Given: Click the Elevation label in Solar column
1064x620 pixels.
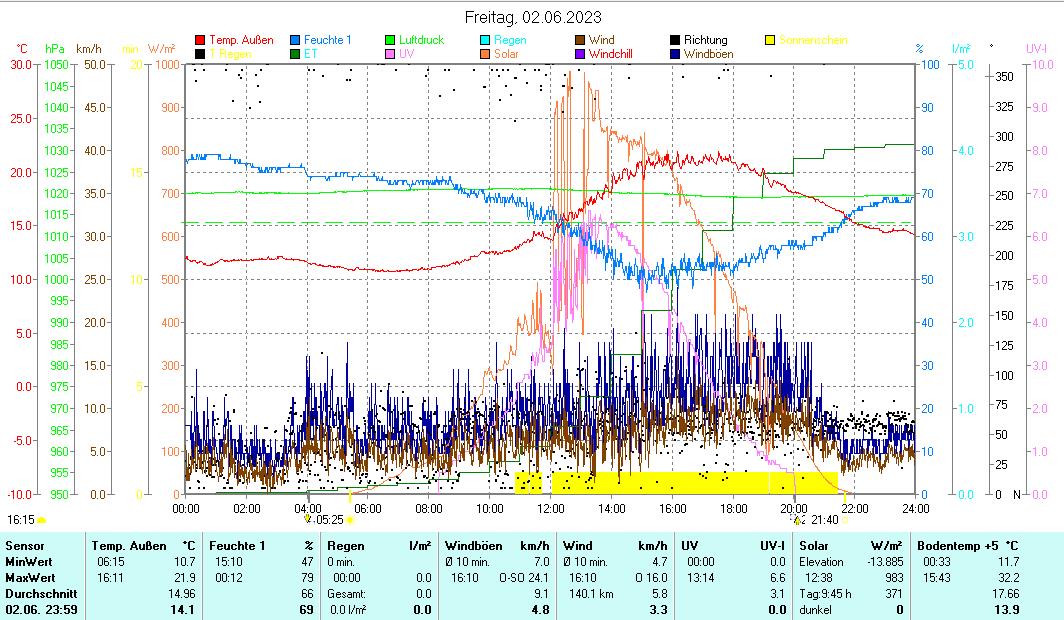Looking at the screenshot, I should click(x=821, y=562).
